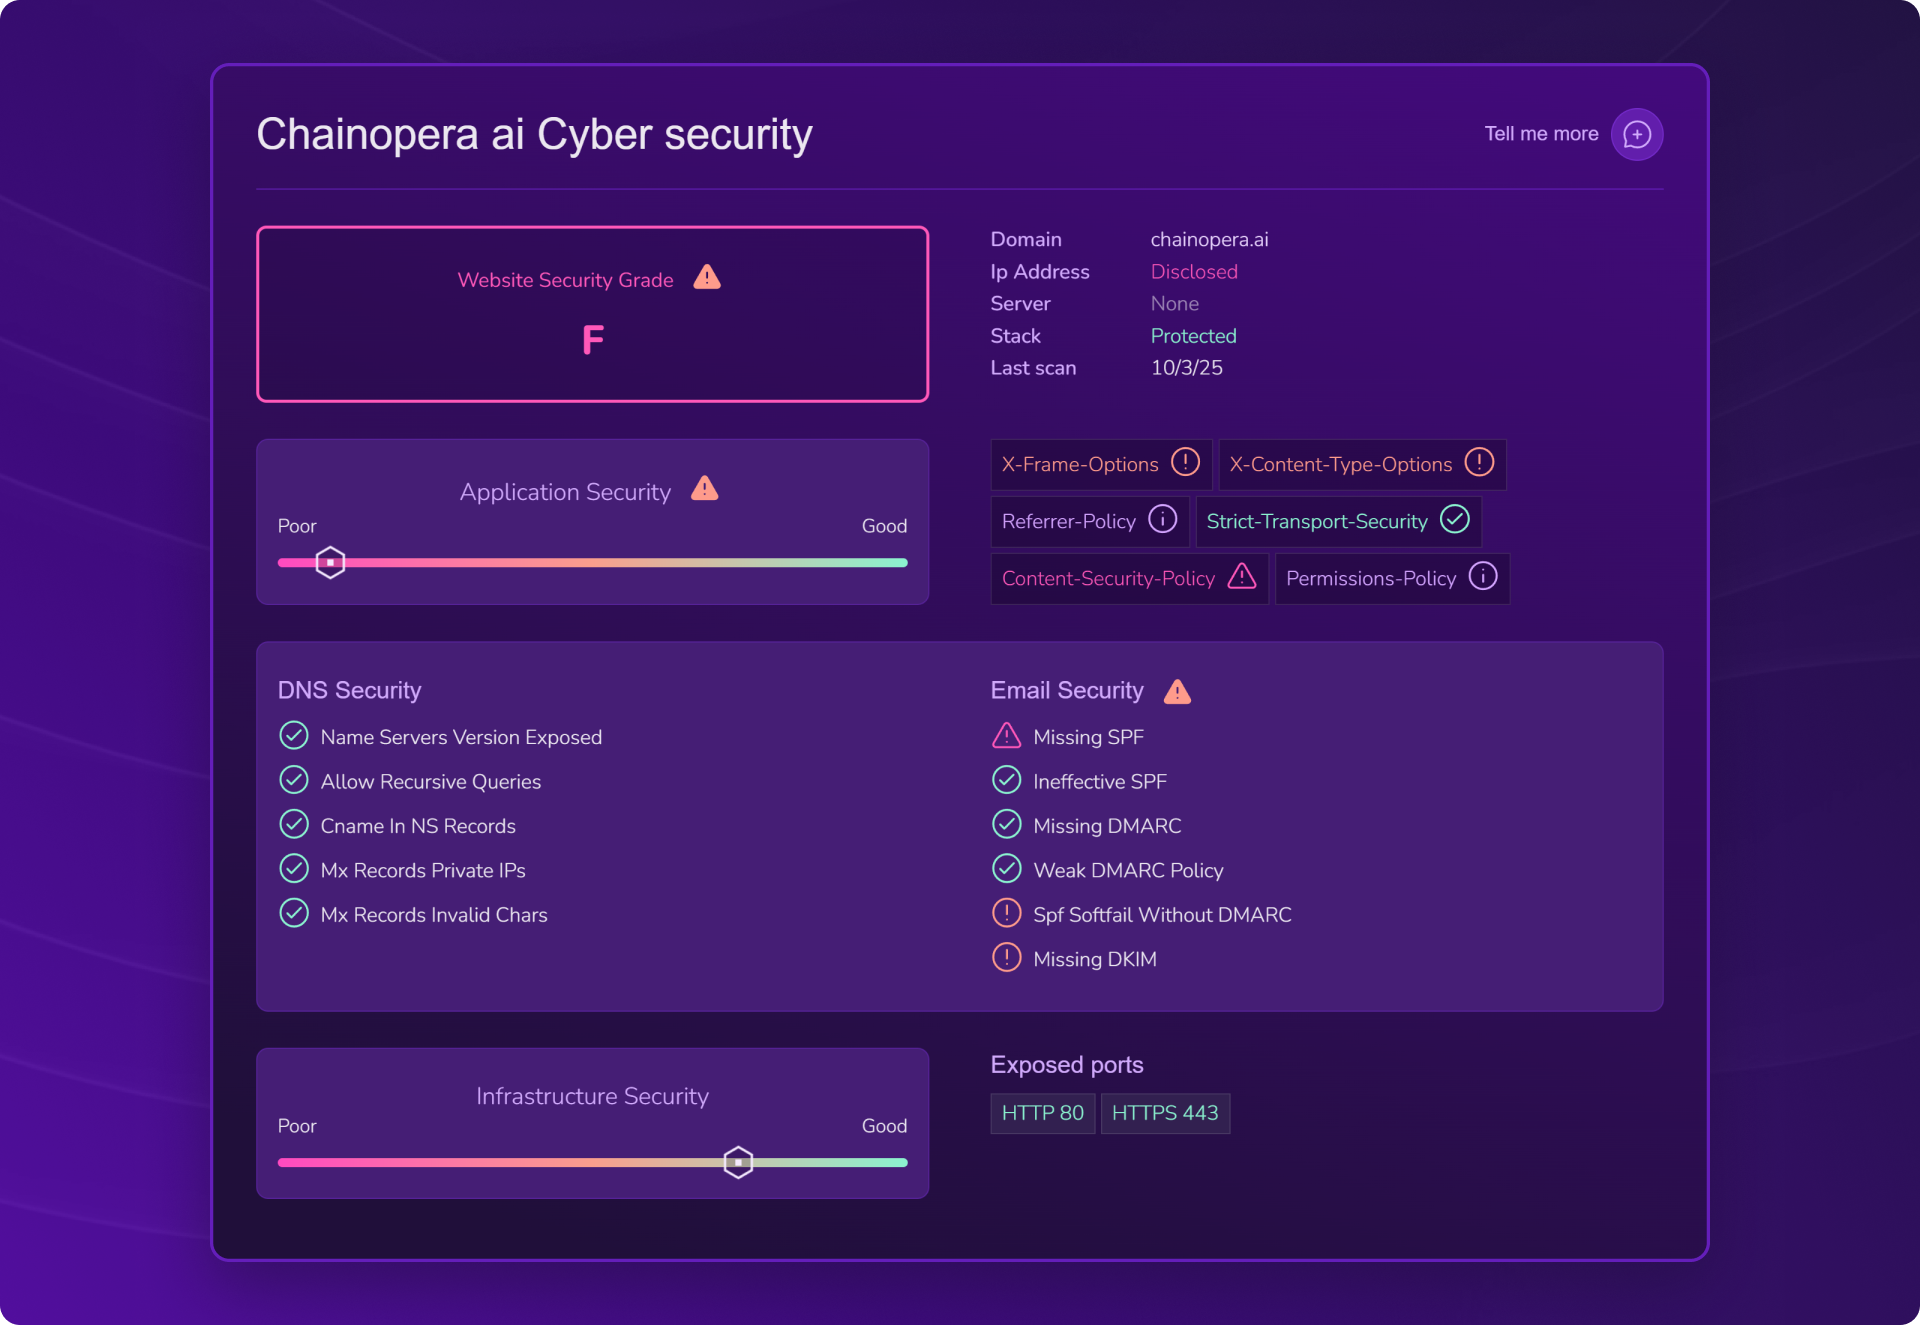Click the Tell me more chat icon
Screen dimensions: 1920x1325
click(x=1636, y=134)
